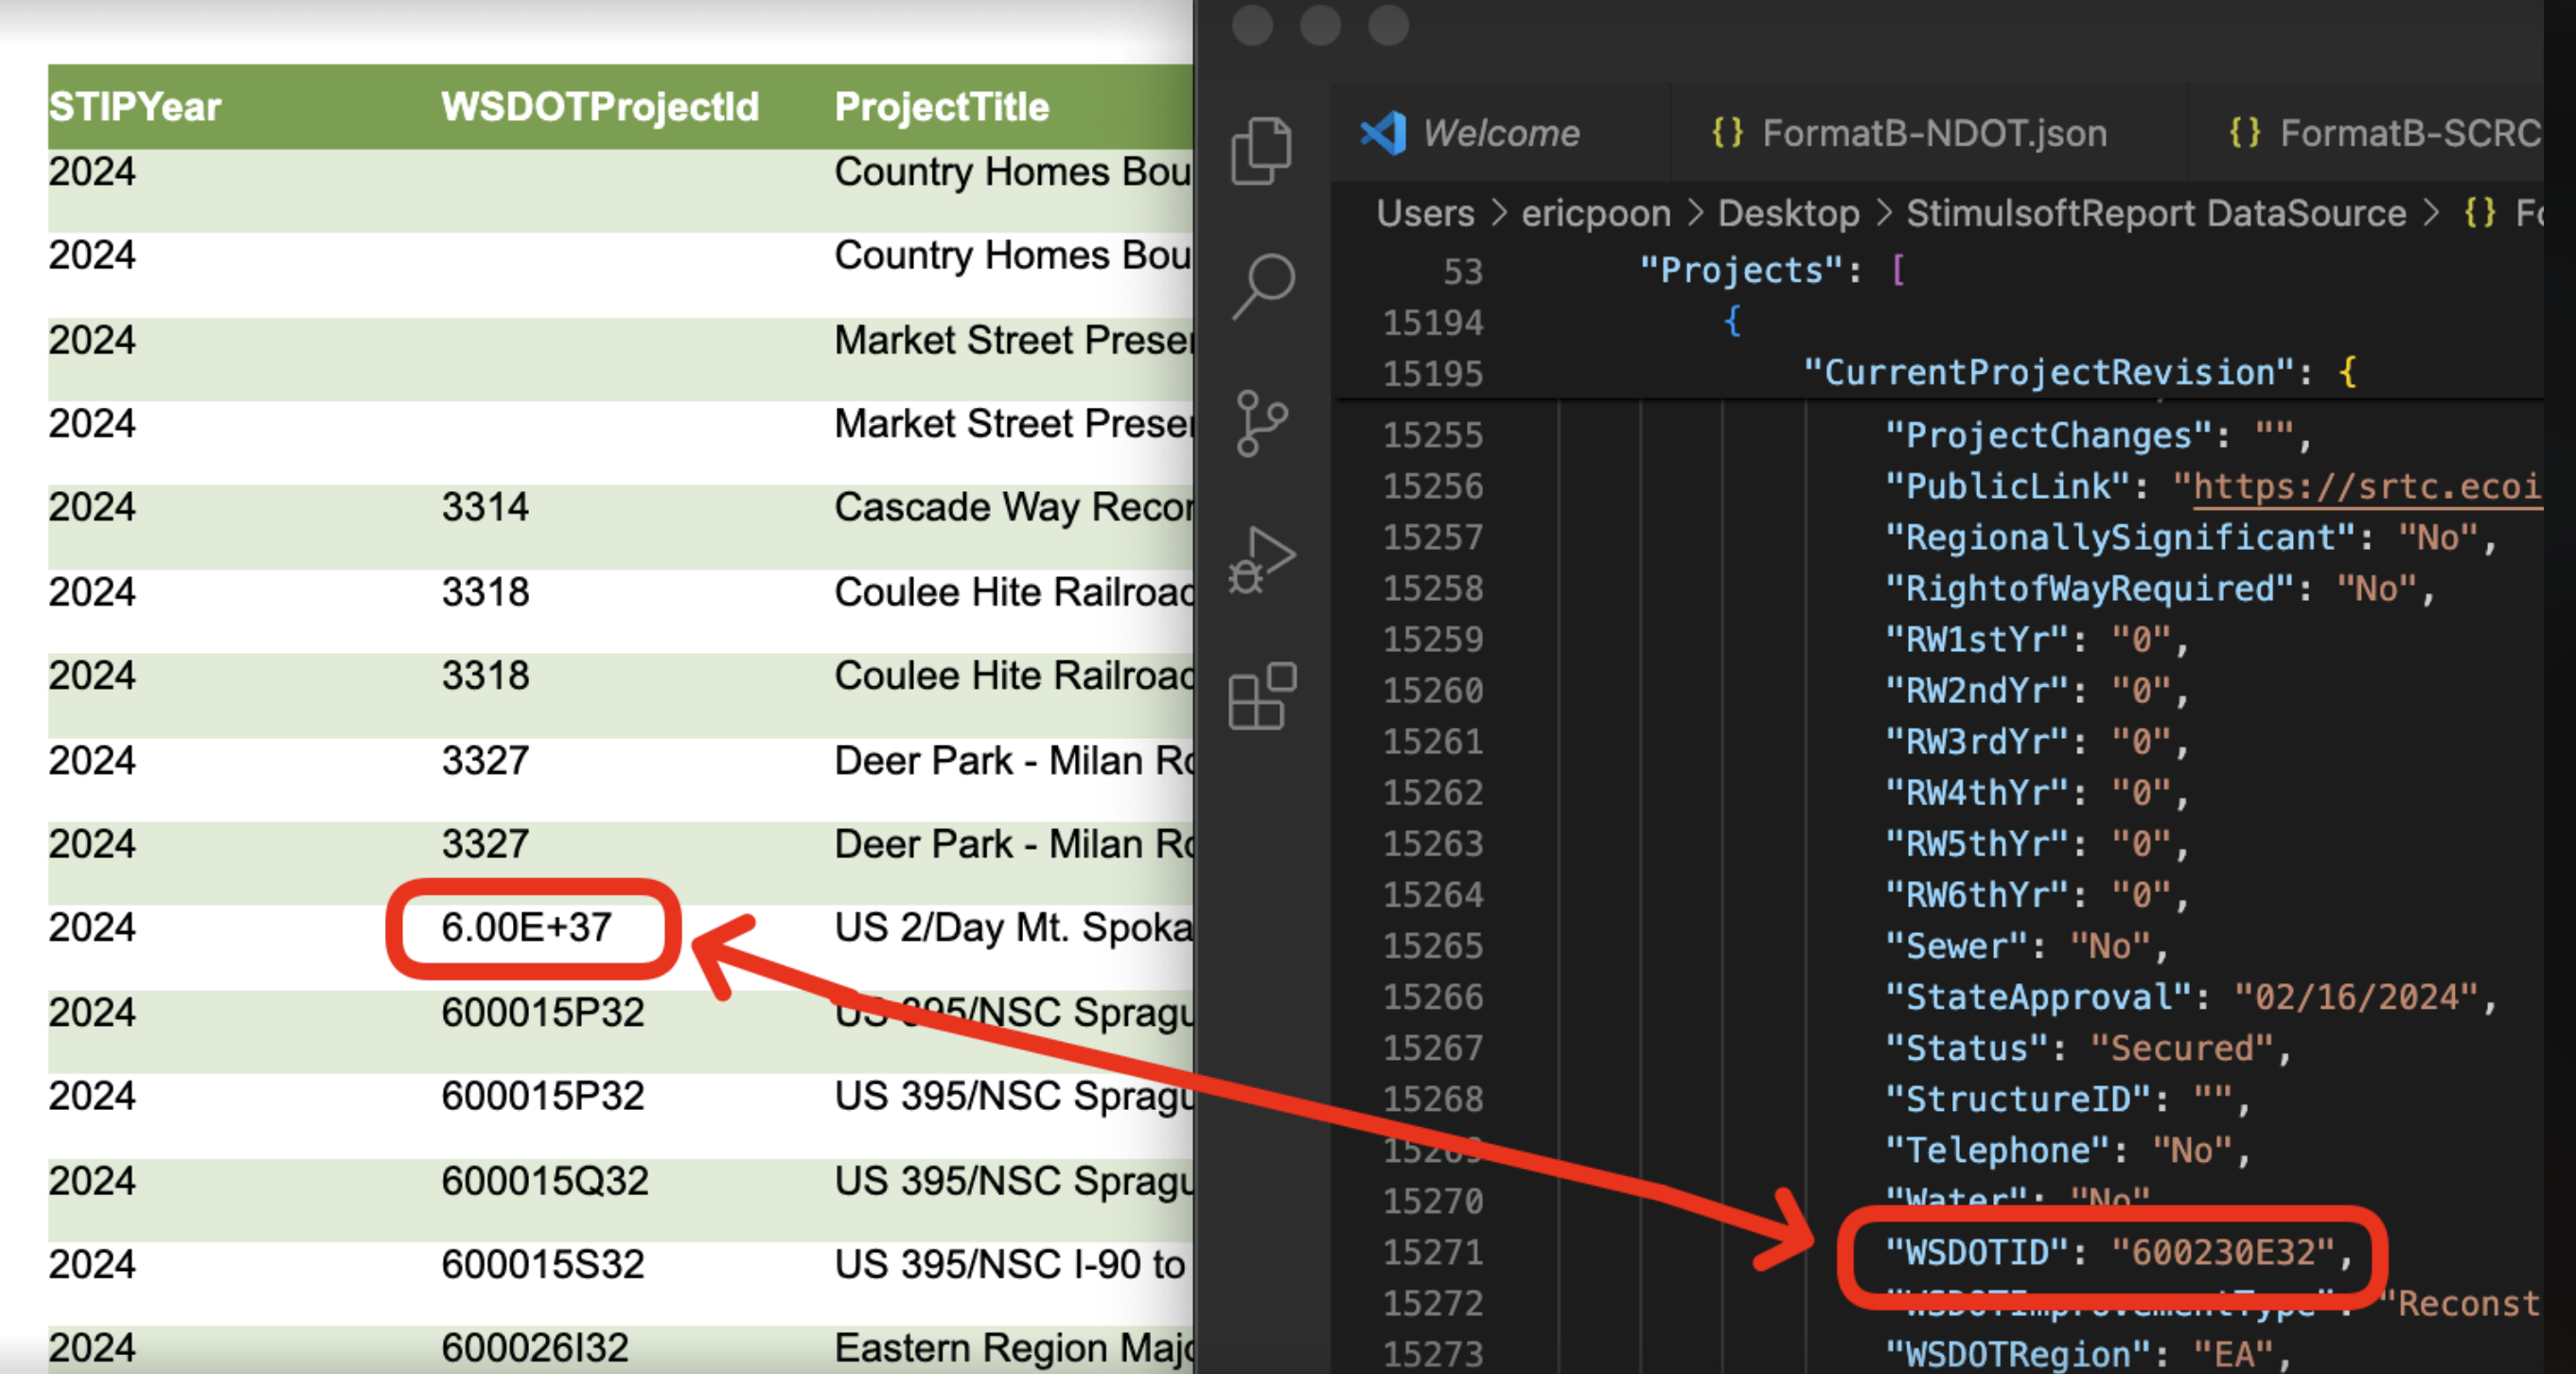This screenshot has height=1374, width=2576.
Task: Select the 3314 project ID cell
Action: [485, 507]
